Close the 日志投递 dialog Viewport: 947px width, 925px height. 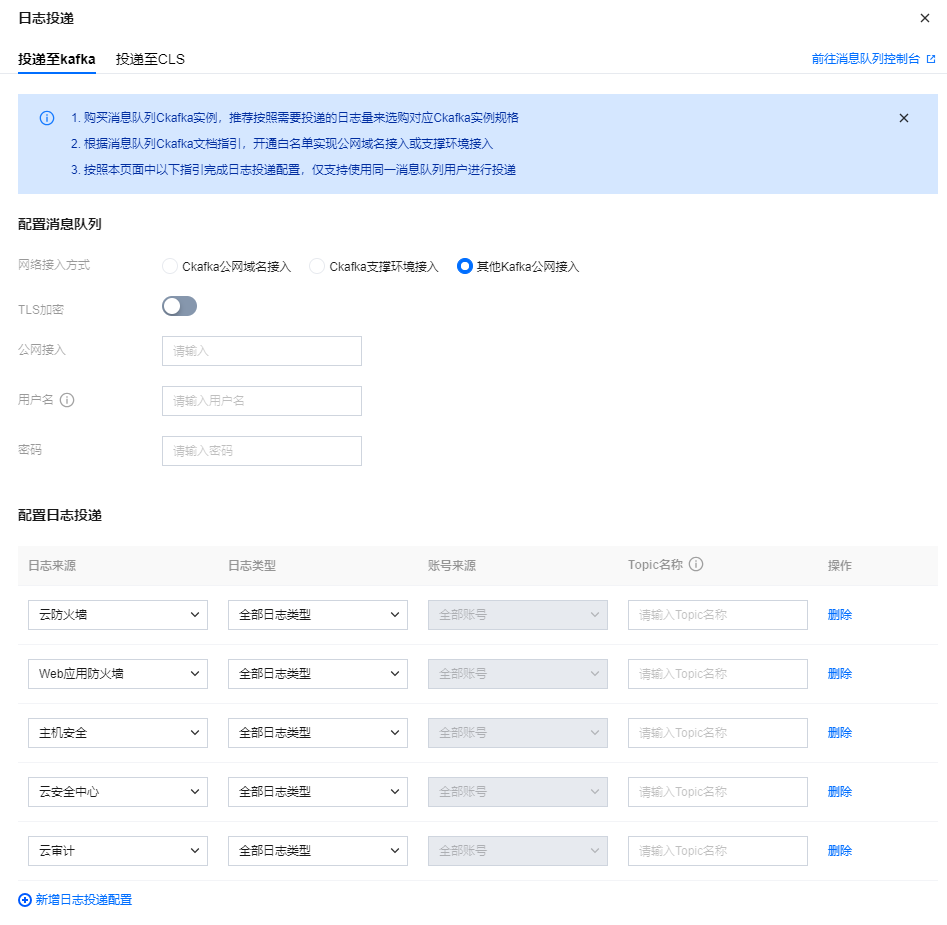pyautogui.click(x=924, y=18)
